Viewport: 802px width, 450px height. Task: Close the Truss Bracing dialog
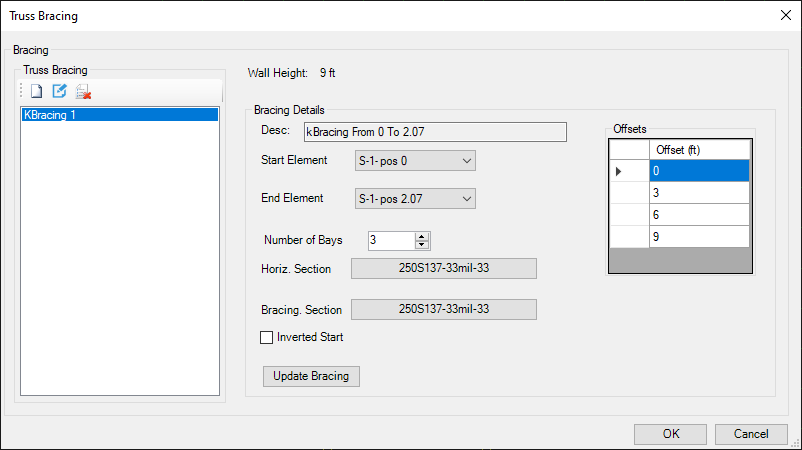[781, 16]
